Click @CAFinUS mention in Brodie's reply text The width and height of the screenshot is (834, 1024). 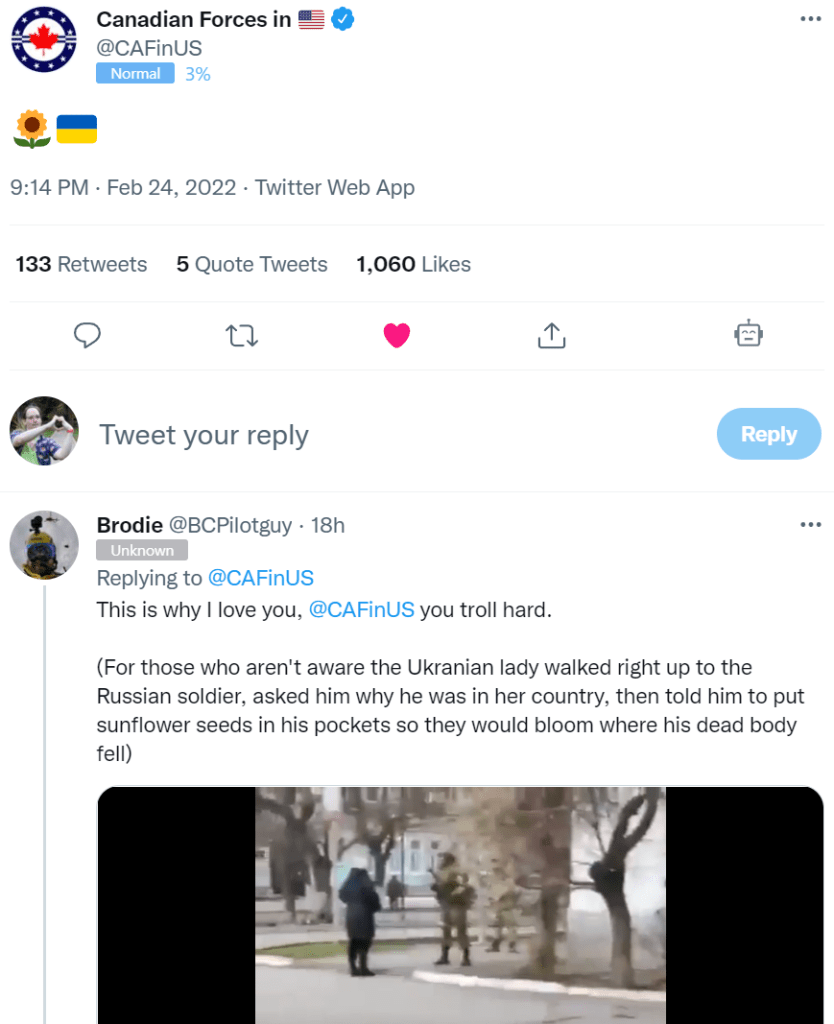coord(361,610)
